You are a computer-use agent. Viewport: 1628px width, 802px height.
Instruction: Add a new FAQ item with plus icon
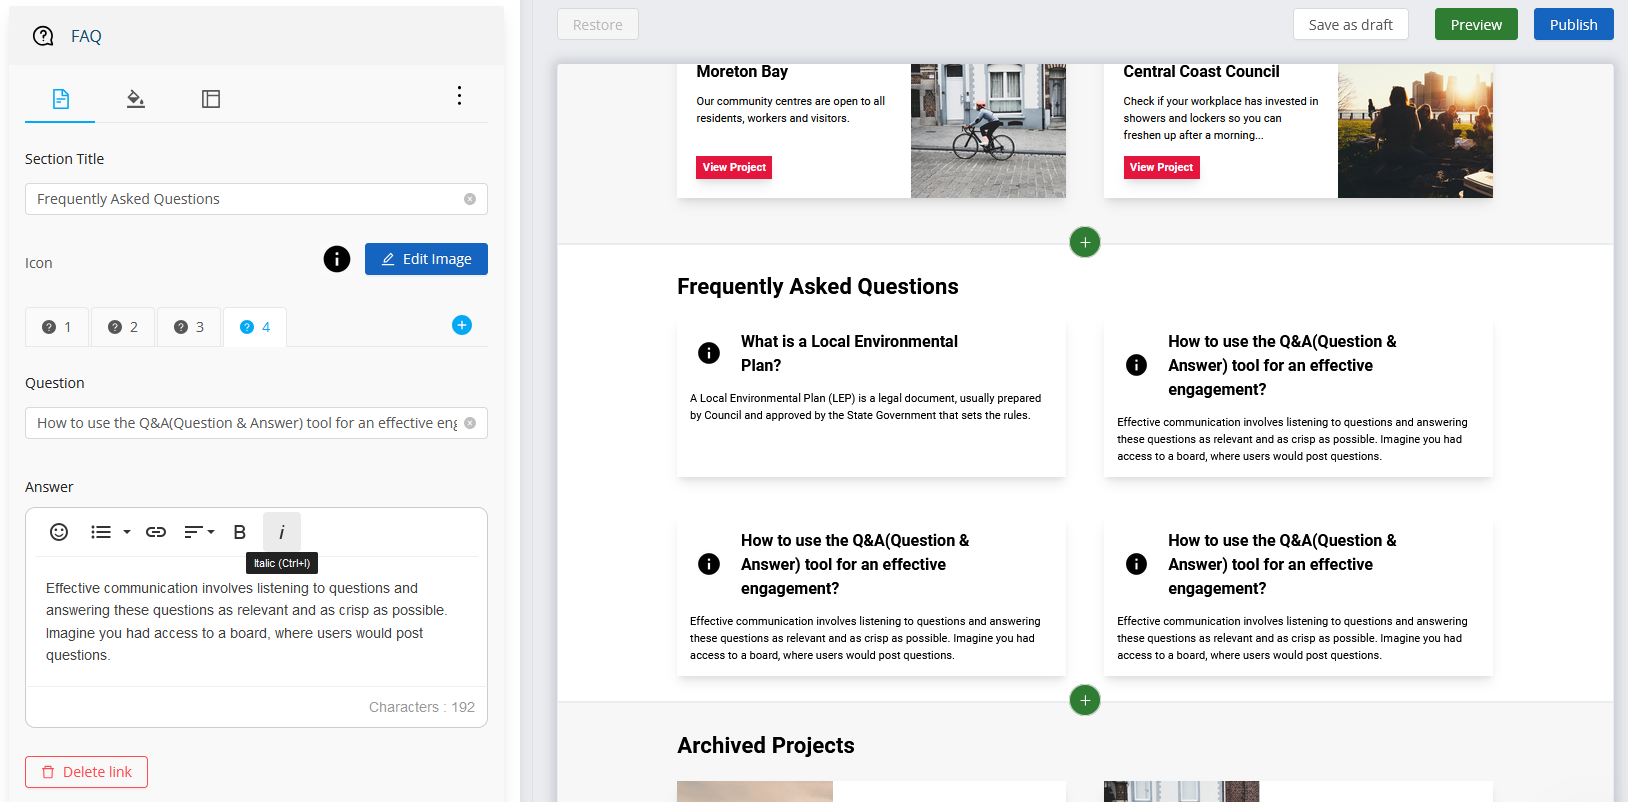462,325
